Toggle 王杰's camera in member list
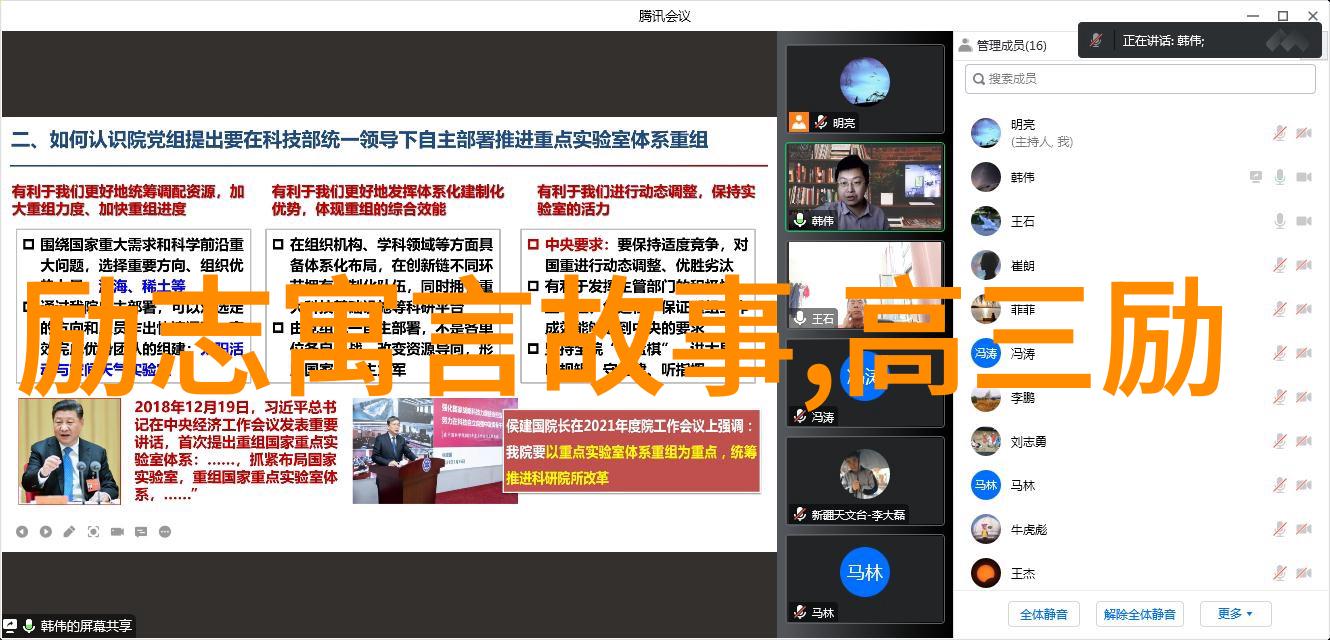The image size is (1330, 640). coord(1304,573)
